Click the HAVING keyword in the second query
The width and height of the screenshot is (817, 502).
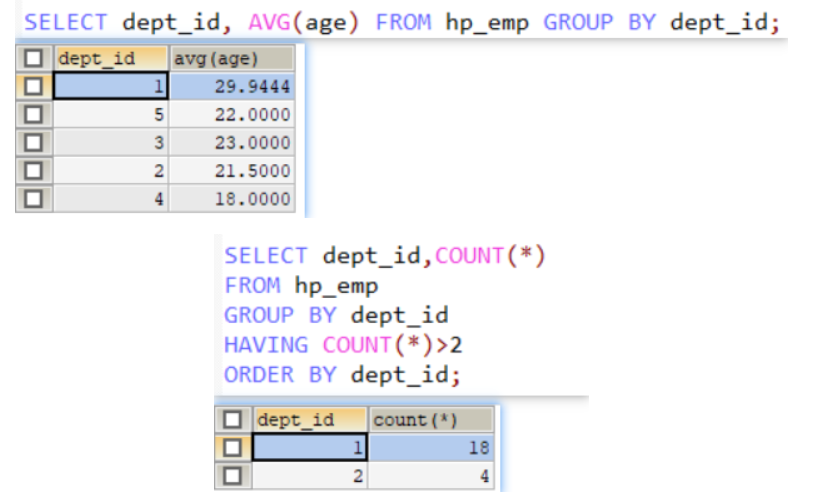[x=266, y=345]
